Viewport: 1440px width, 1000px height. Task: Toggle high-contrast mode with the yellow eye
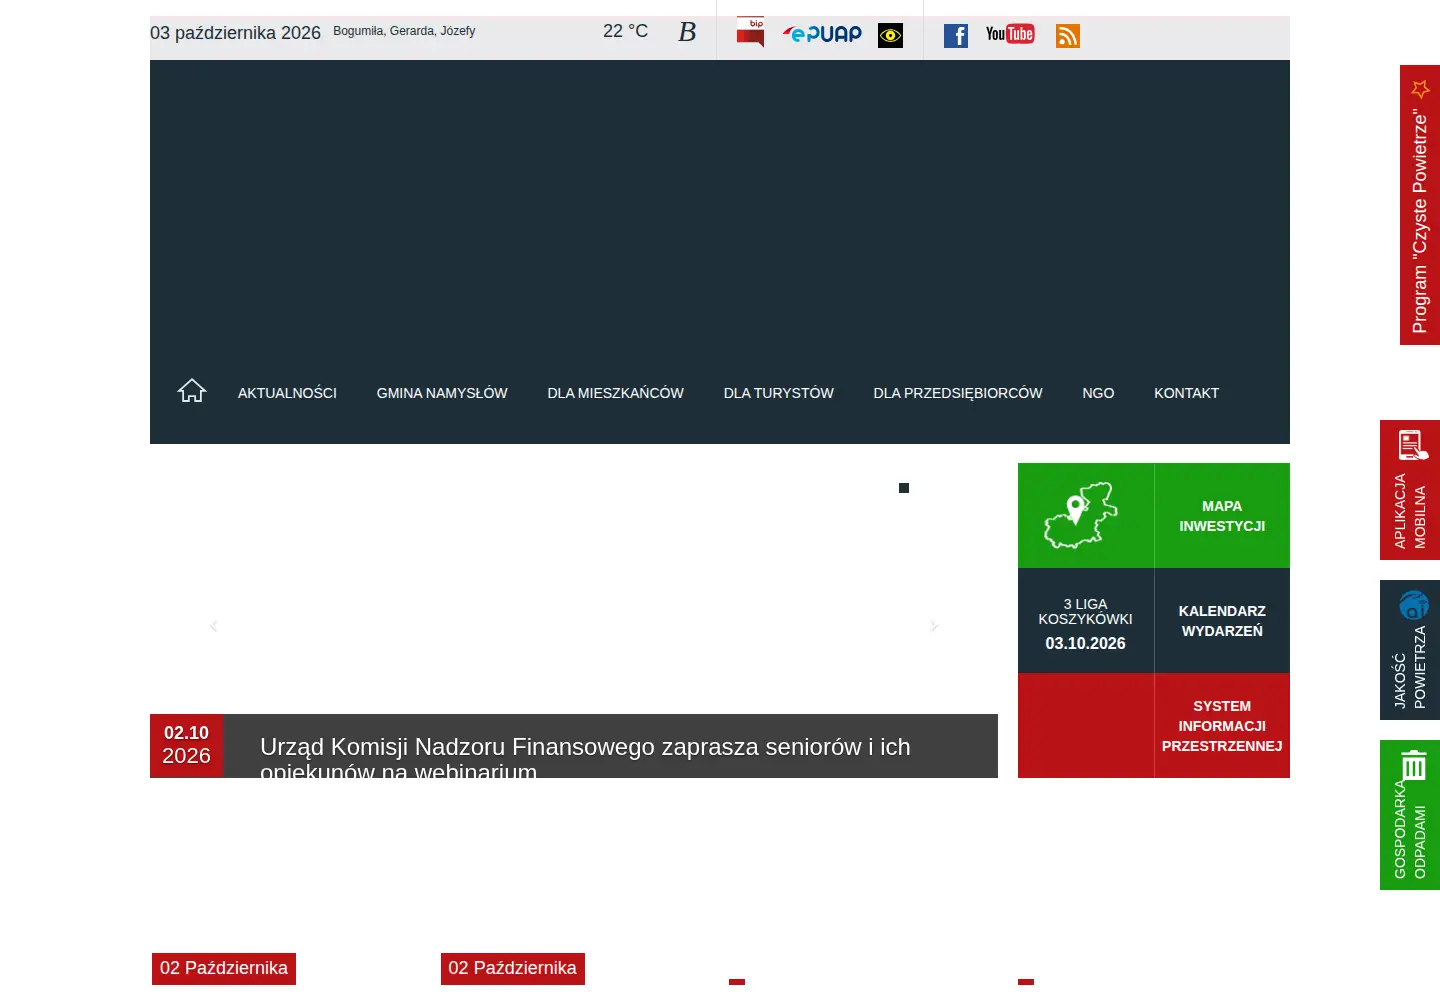click(890, 36)
